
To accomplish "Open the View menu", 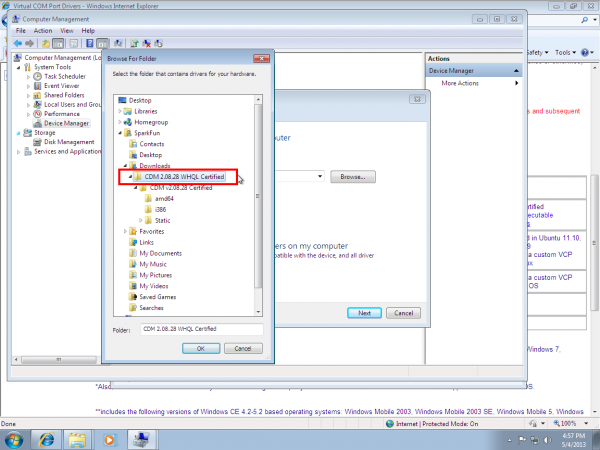I will 67,31.
